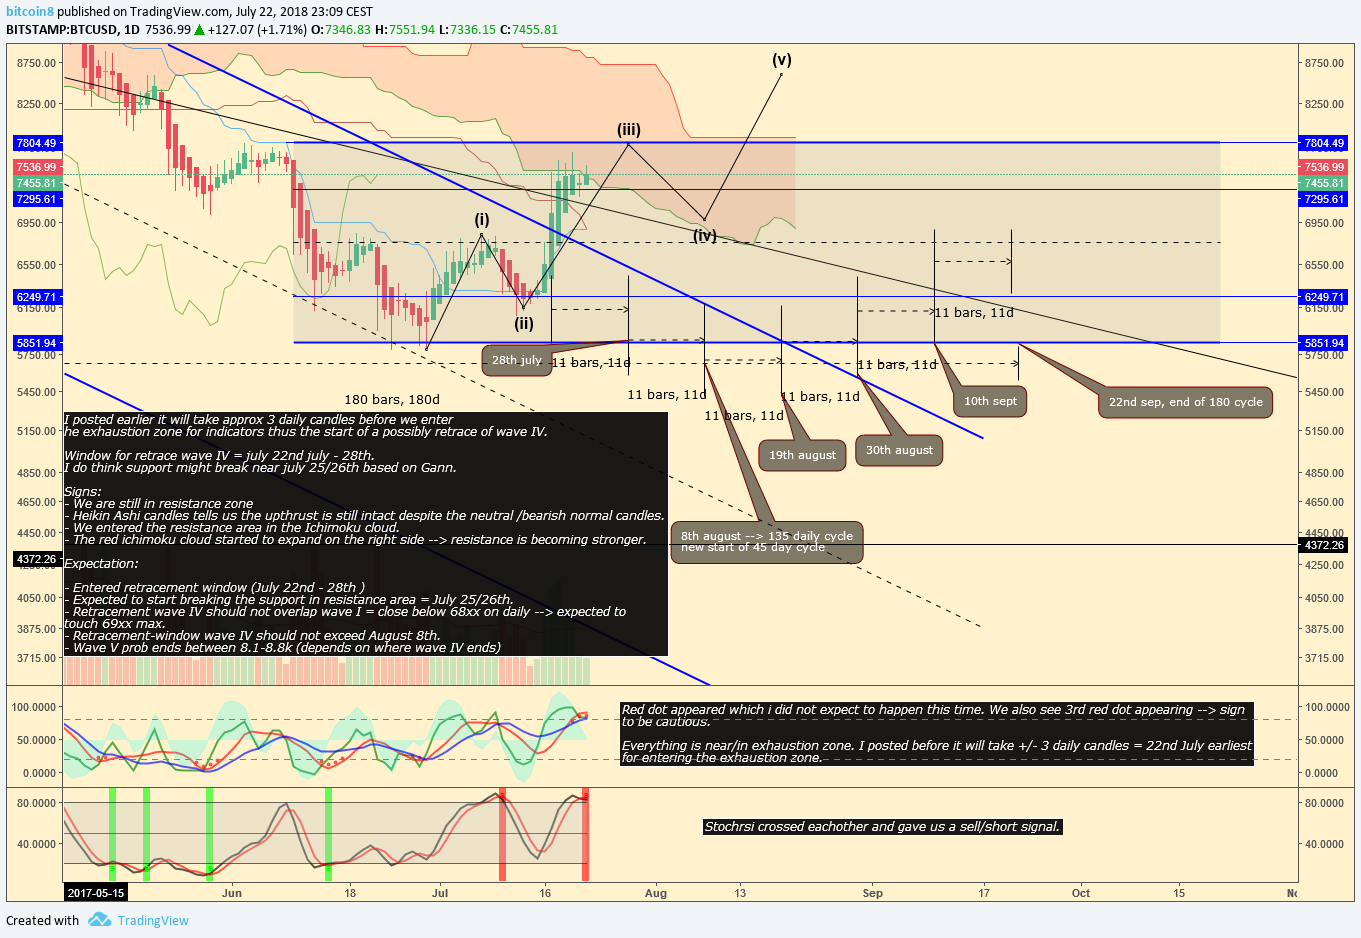This screenshot has width=1361, height=938.
Task: Select the 'Window for retrace wave IV' note line
Action: point(219,456)
